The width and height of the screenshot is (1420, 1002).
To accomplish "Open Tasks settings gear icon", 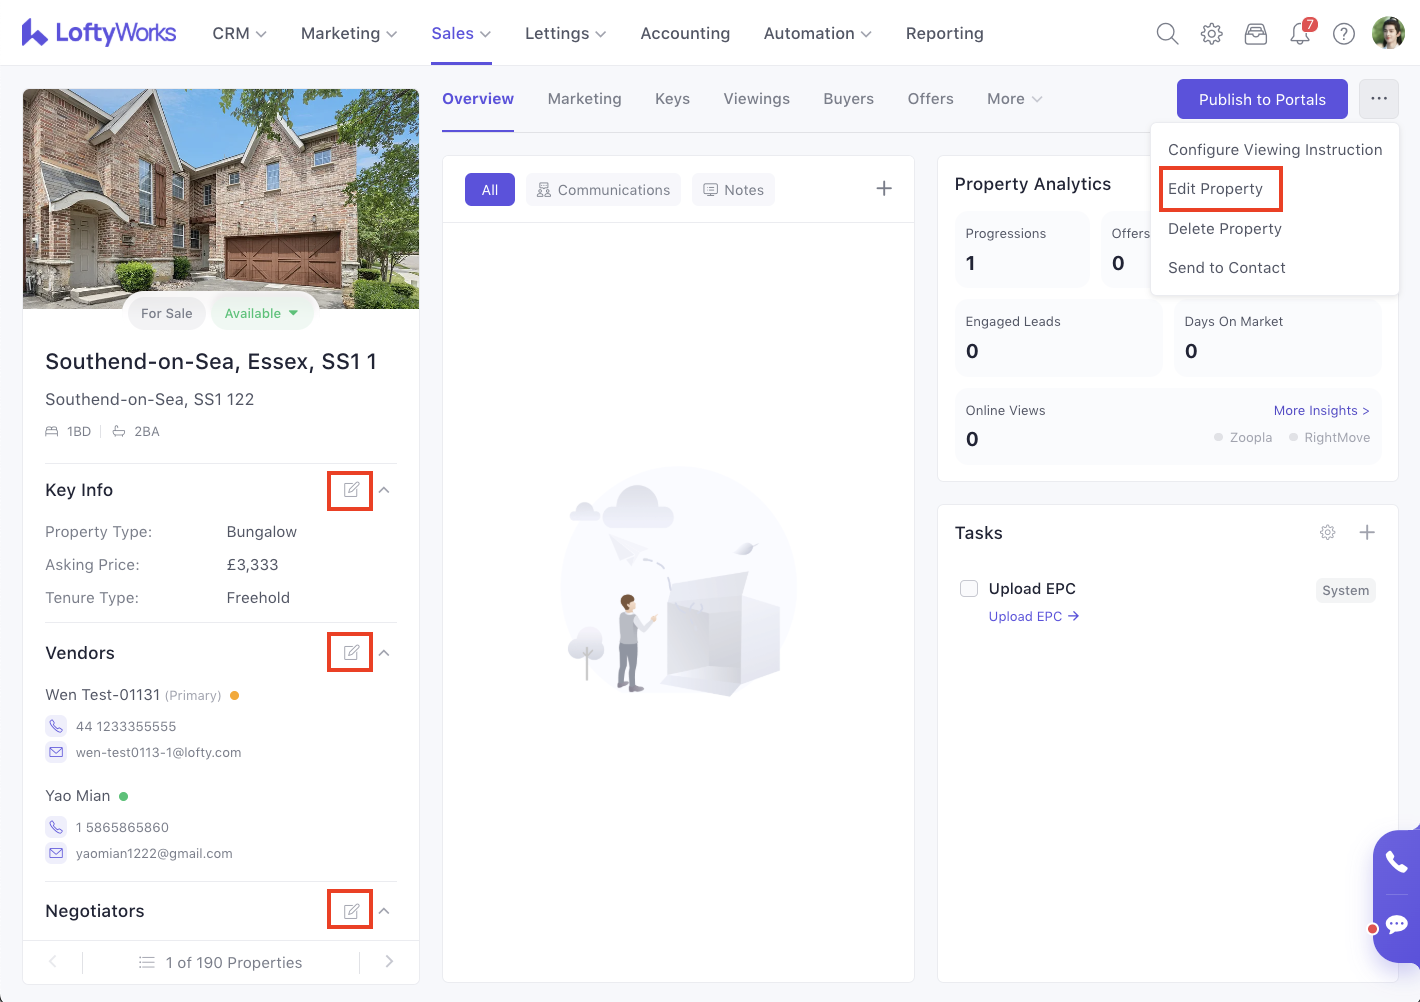I will [x=1327, y=533].
